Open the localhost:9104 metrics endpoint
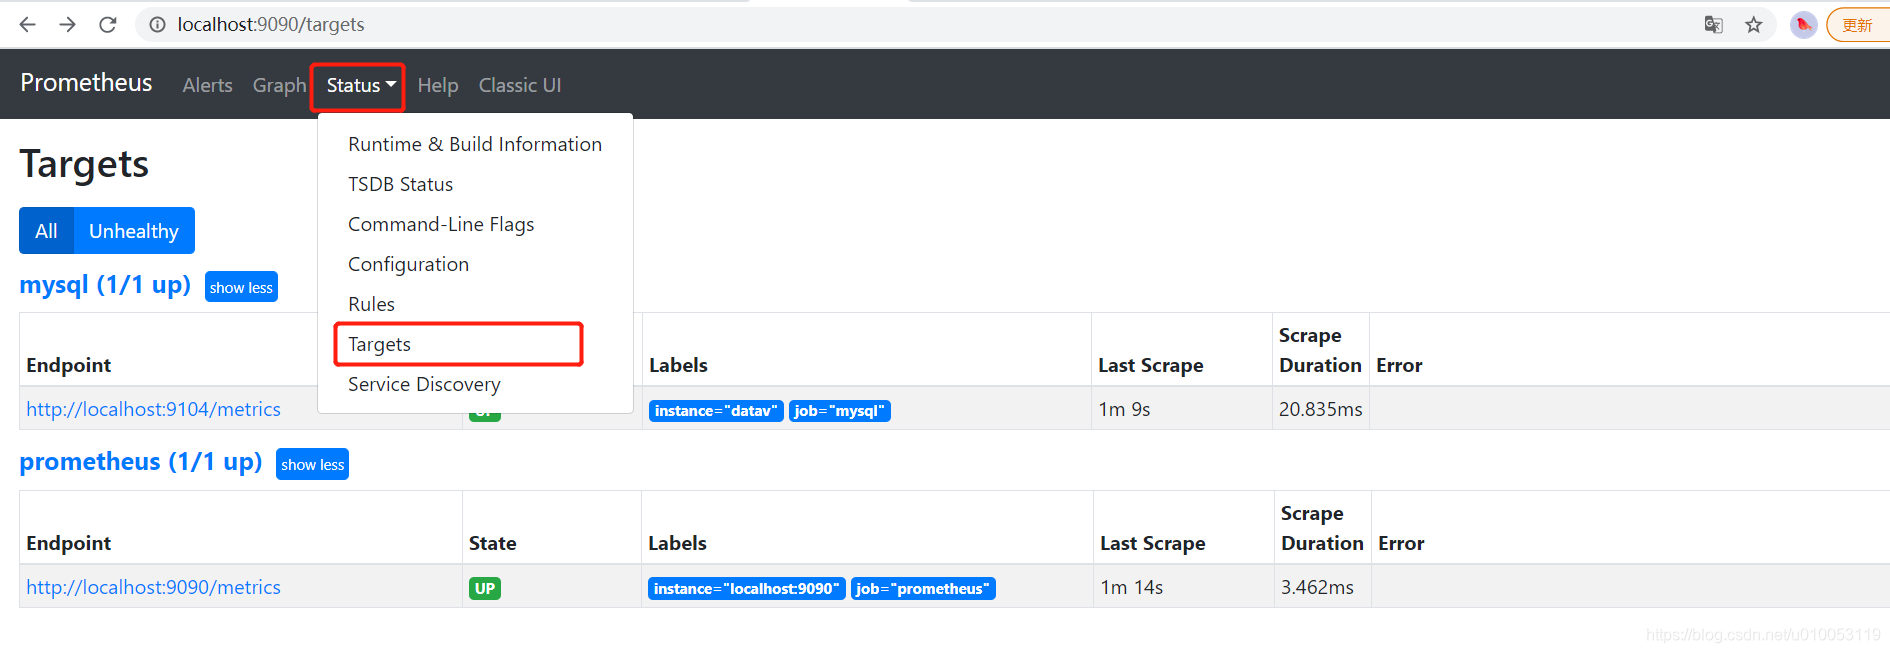Screen dimensions: 1890x653 coord(153,409)
